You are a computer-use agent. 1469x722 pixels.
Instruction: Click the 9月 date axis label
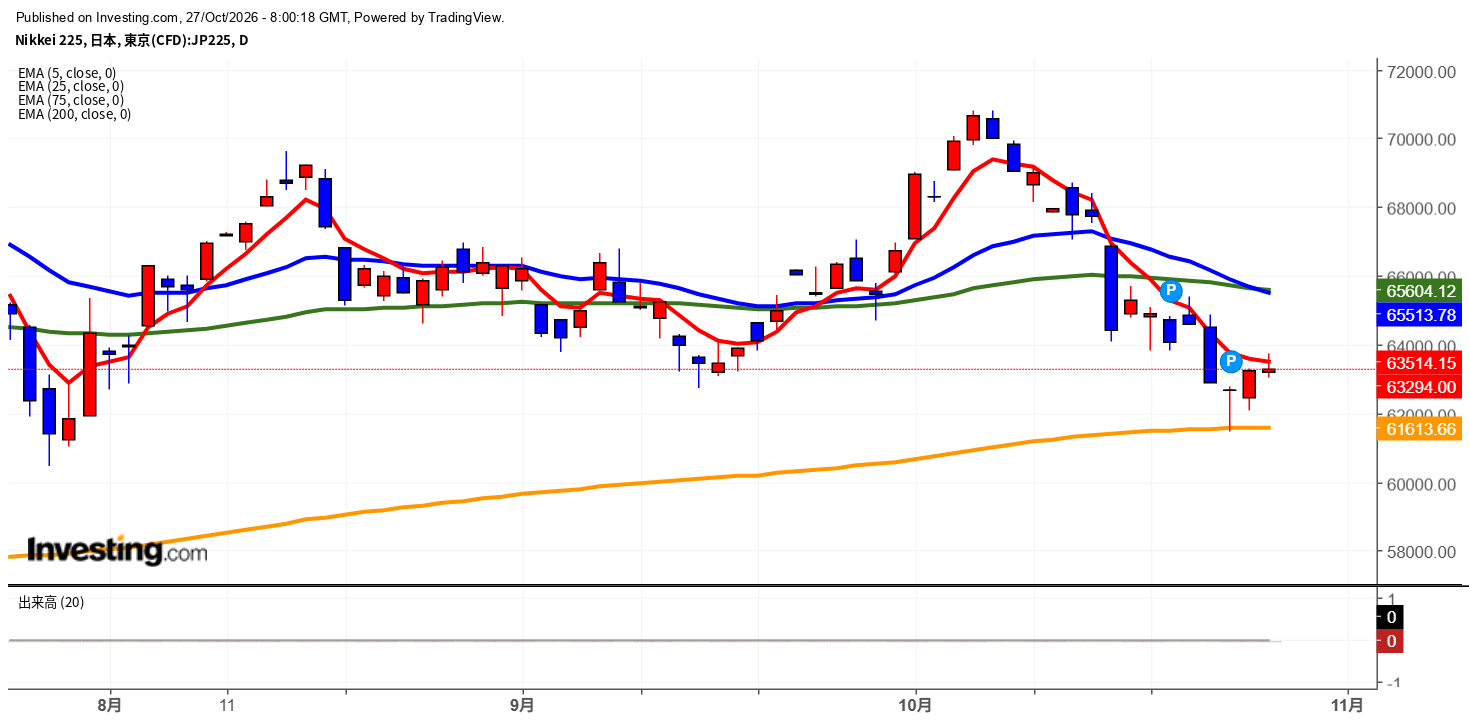(x=522, y=704)
